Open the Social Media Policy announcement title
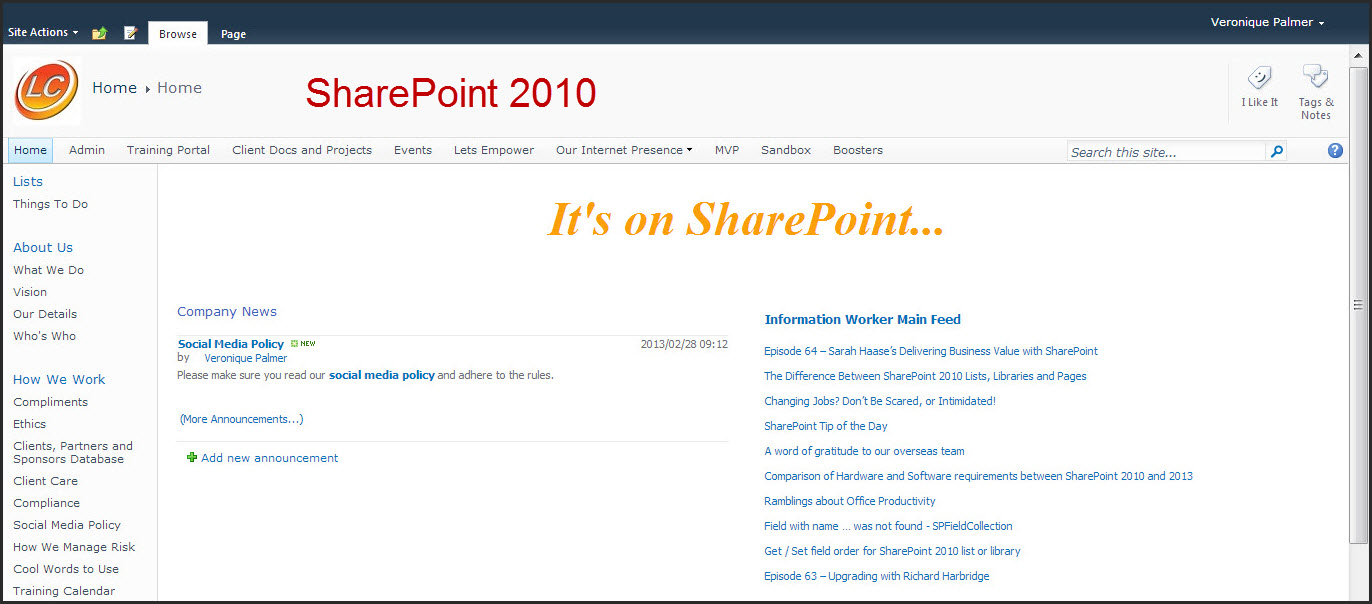The width and height of the screenshot is (1372, 604). [231, 344]
